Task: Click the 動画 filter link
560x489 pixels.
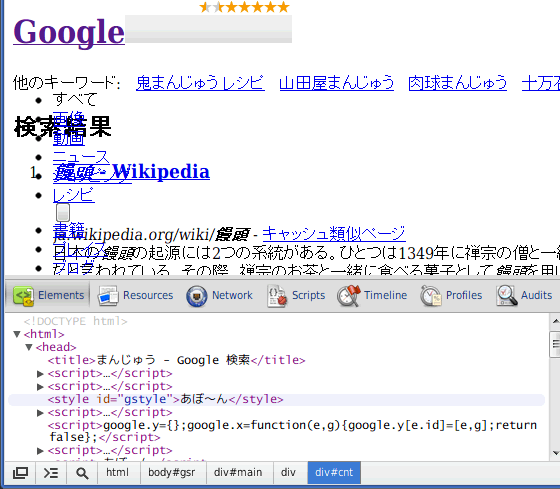Action: tap(69, 139)
